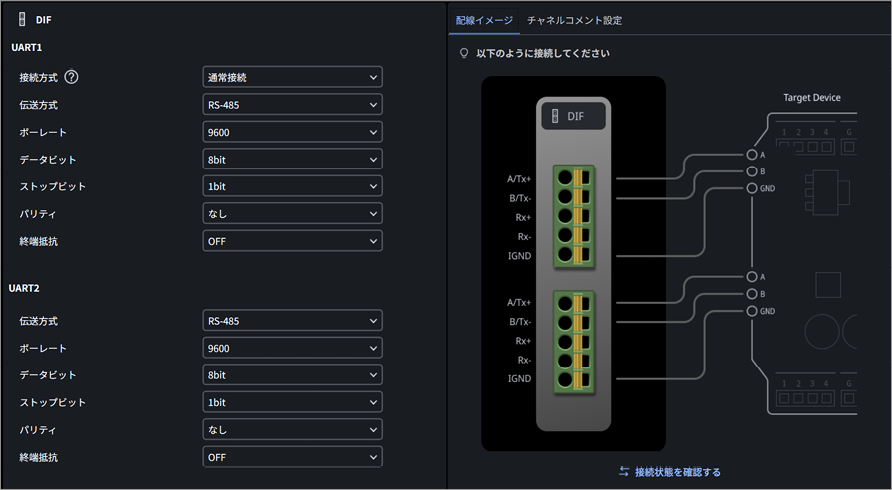Click the swap arrows icon near 接続状態を確認する
Screen dimensions: 892x490
pos(624,471)
